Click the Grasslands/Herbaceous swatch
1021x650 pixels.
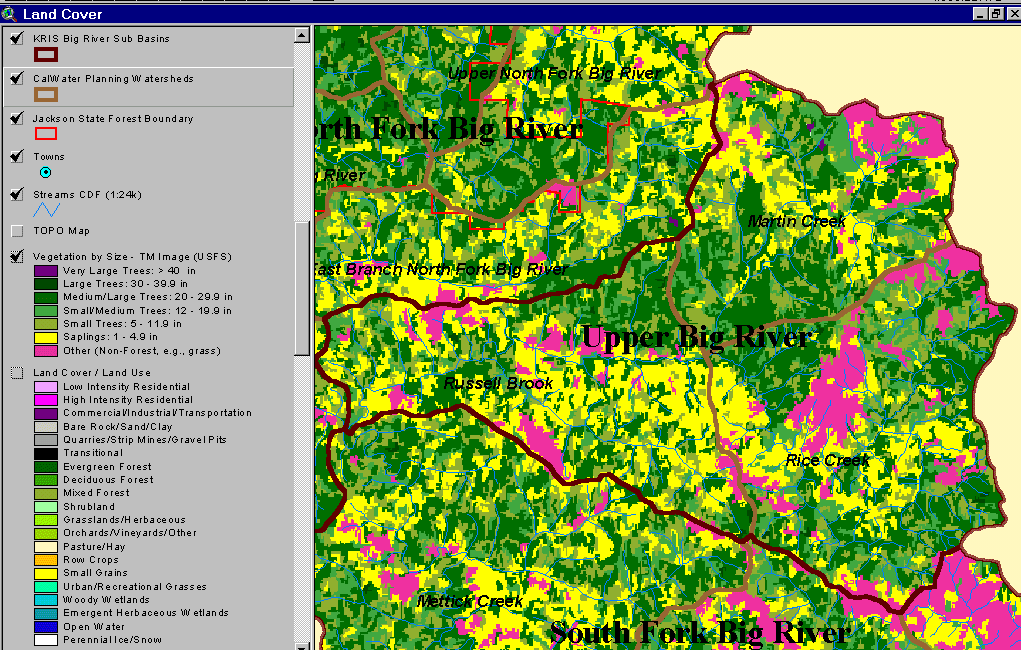(x=46, y=520)
